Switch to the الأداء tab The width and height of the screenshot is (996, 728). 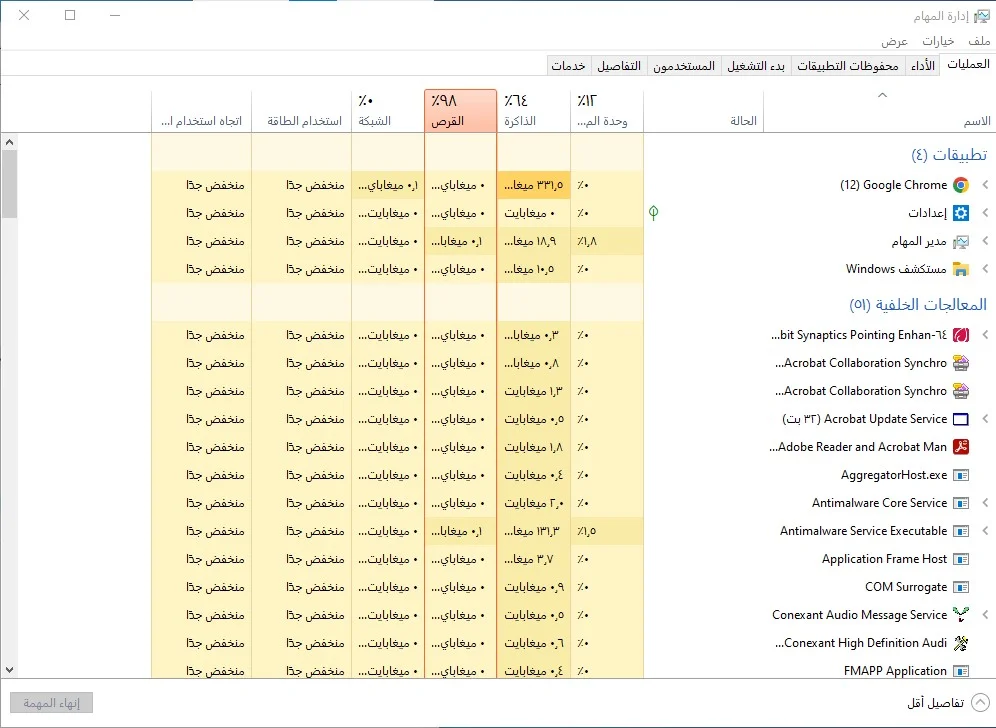(x=923, y=65)
